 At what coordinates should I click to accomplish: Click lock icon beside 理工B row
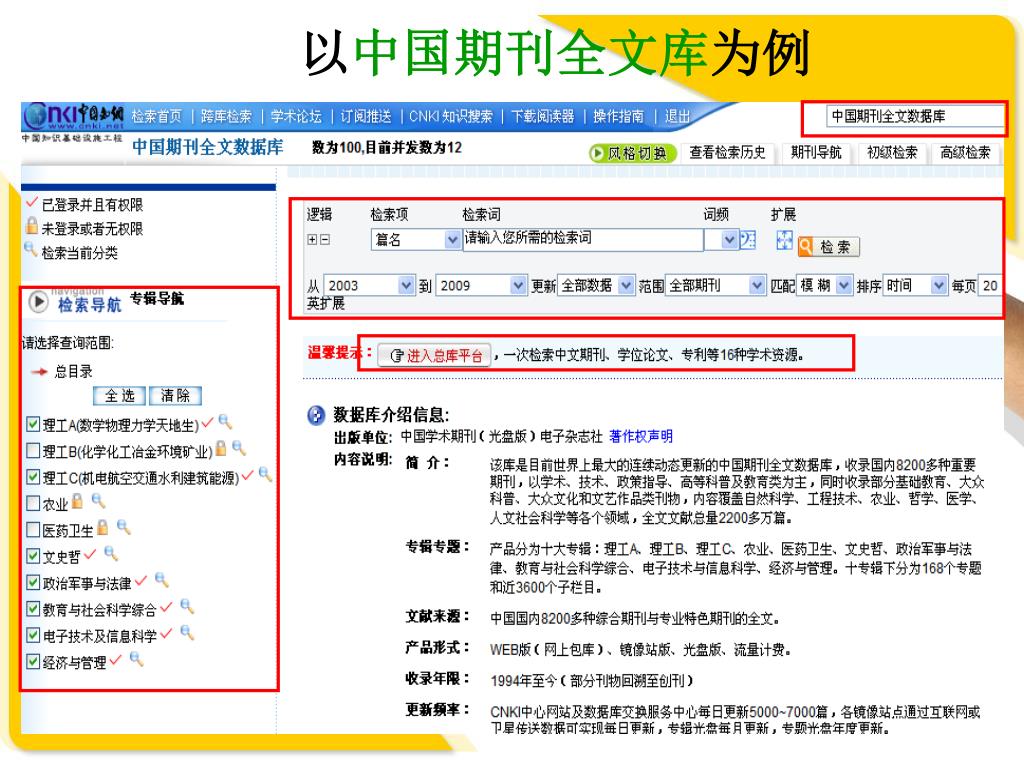pyautogui.click(x=221, y=448)
